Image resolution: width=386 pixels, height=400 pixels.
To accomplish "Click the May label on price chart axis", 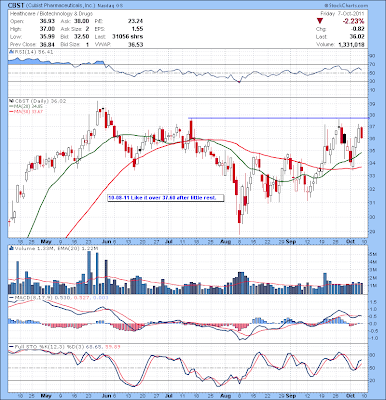I will click(46, 241).
